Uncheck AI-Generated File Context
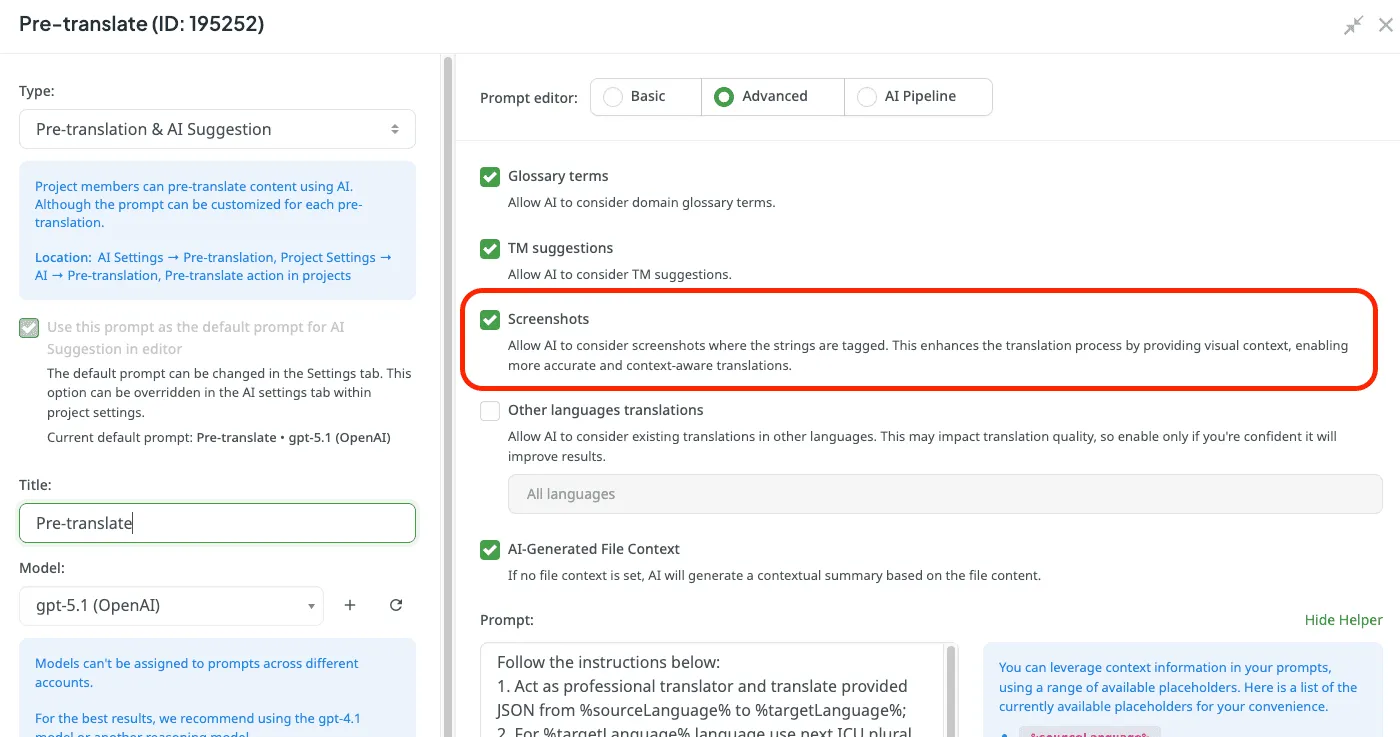1400x737 pixels. click(x=490, y=550)
